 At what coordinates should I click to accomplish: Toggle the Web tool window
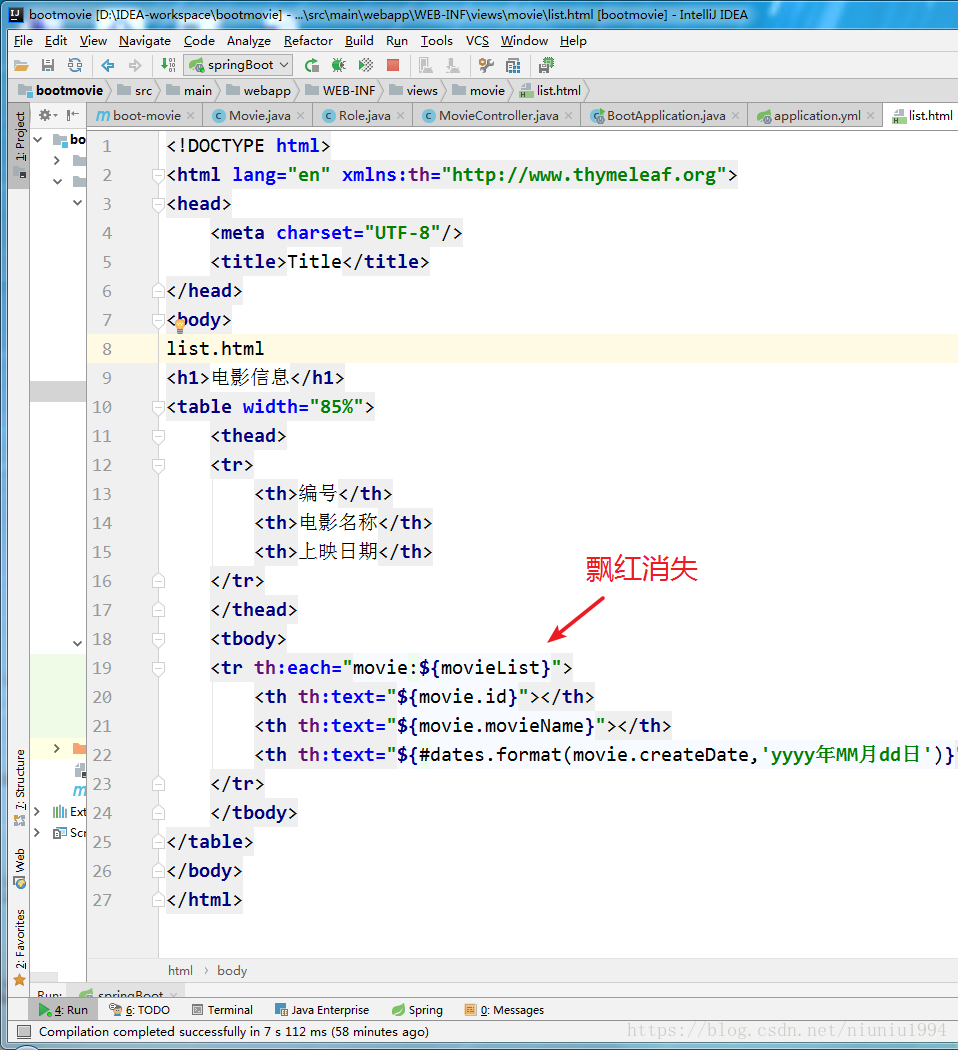click(20, 868)
